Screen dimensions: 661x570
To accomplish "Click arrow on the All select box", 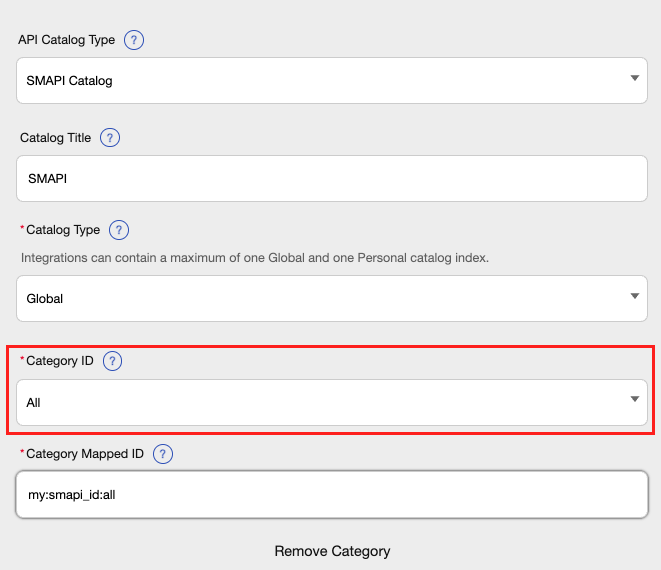I will tap(634, 399).
